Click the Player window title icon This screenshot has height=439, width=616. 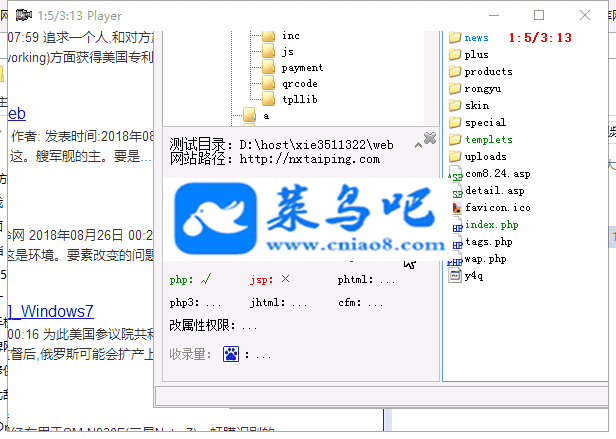point(24,15)
